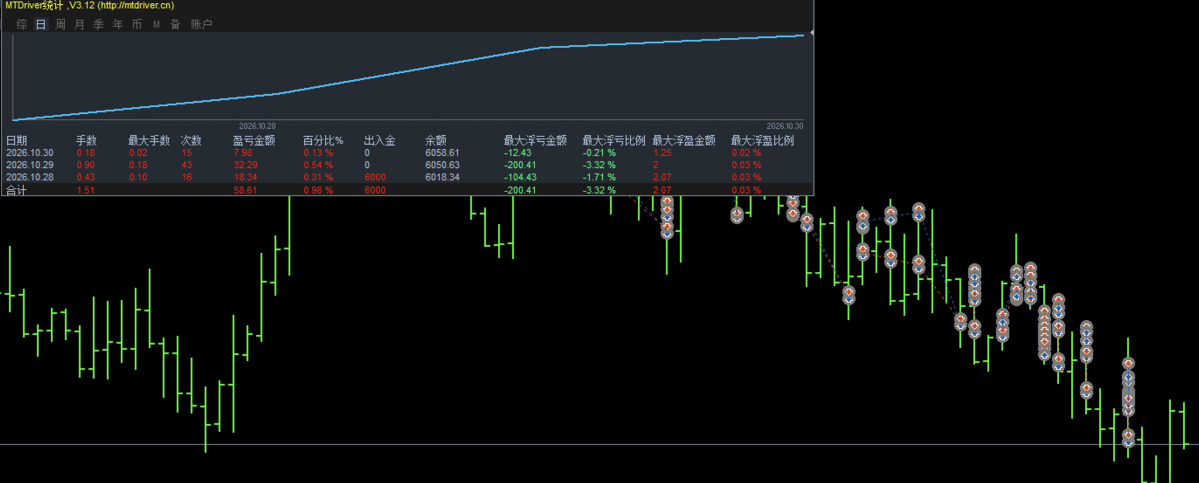The width and height of the screenshot is (1199, 483).
Task: Select the M tab in statistics panel
Action: 156,24
